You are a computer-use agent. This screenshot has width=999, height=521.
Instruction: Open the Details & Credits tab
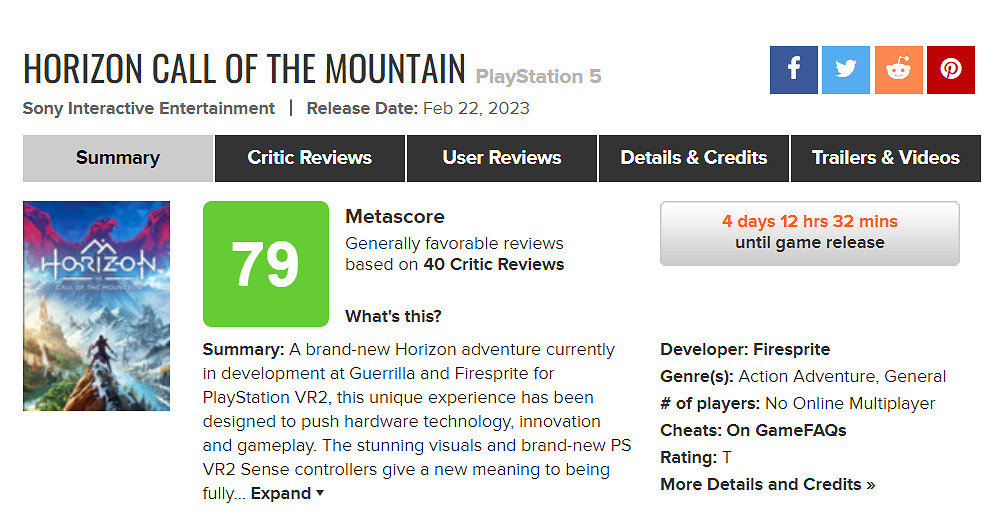[694, 158]
